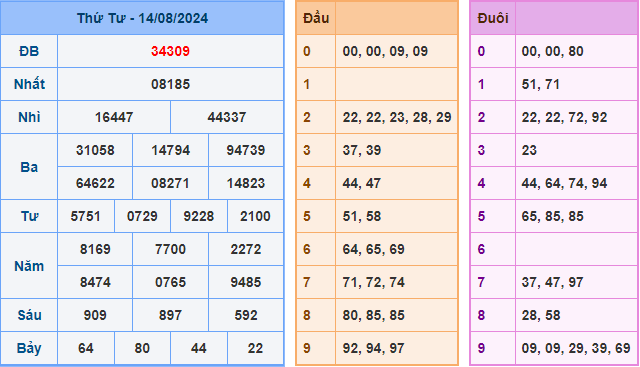Click the Sáu number 909
640x367 pixels.
[x=95, y=316]
